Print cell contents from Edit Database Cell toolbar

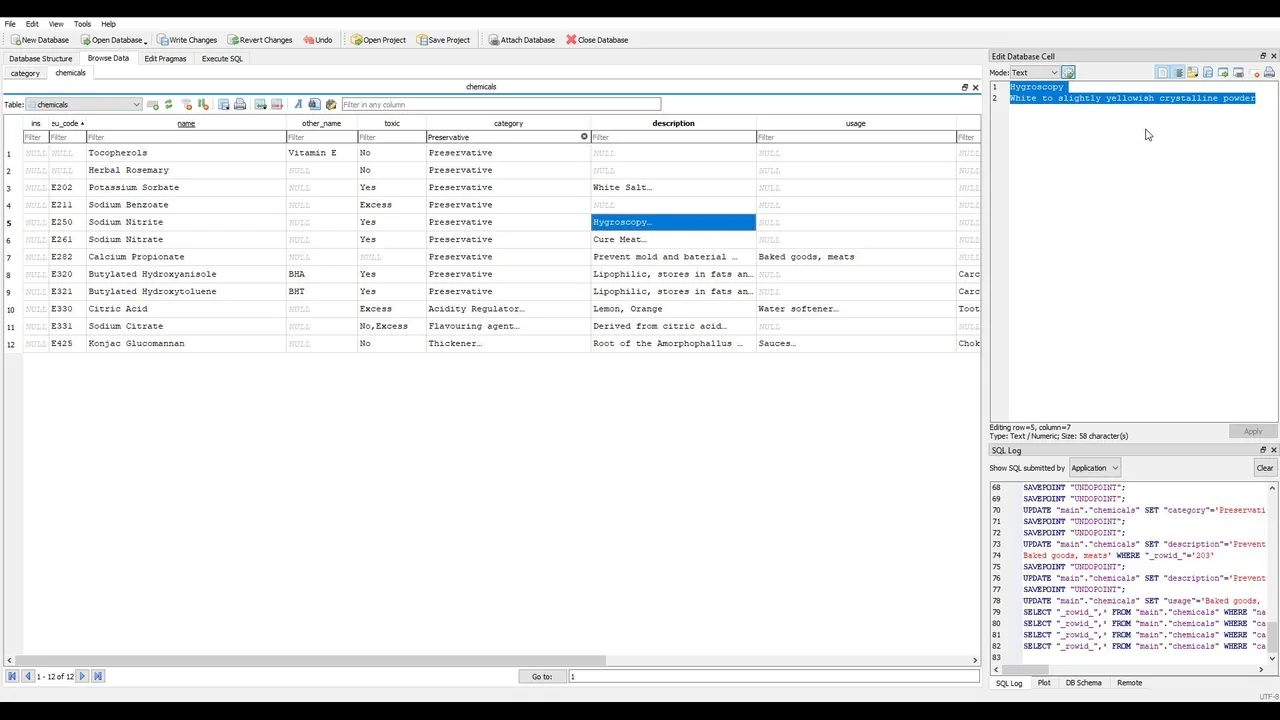click(x=1269, y=72)
